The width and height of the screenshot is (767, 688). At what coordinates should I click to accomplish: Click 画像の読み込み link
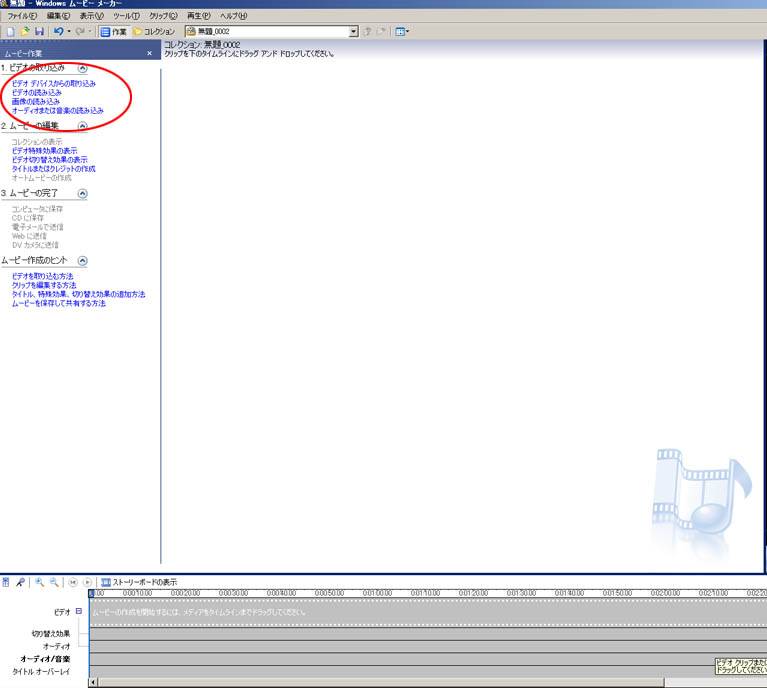click(36, 101)
